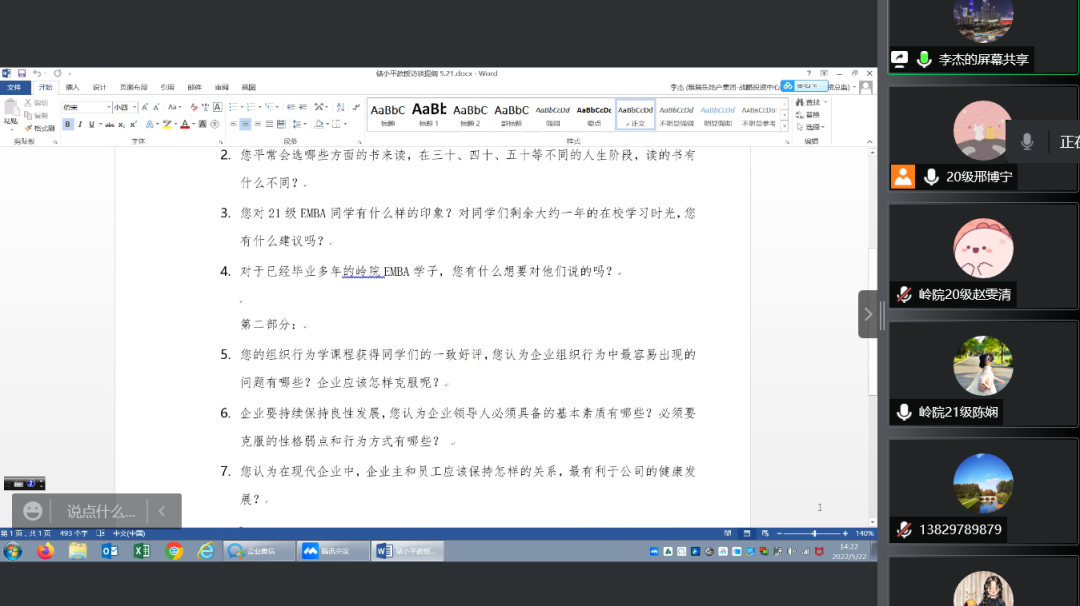Toggle underline formatting button
Screen dimensions: 1080x606
click(x=91, y=124)
